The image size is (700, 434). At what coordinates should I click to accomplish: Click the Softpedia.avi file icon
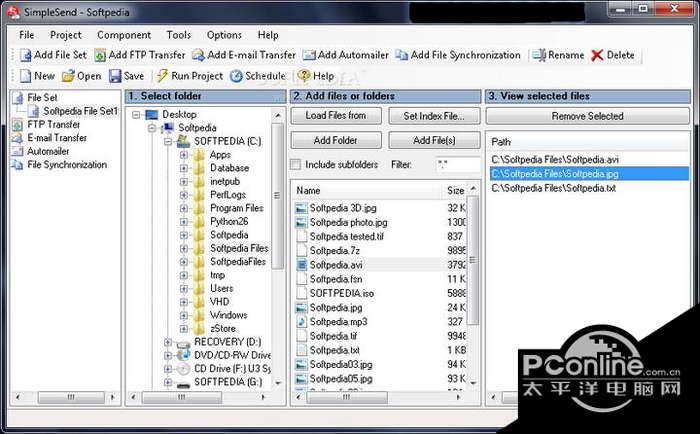pos(302,265)
